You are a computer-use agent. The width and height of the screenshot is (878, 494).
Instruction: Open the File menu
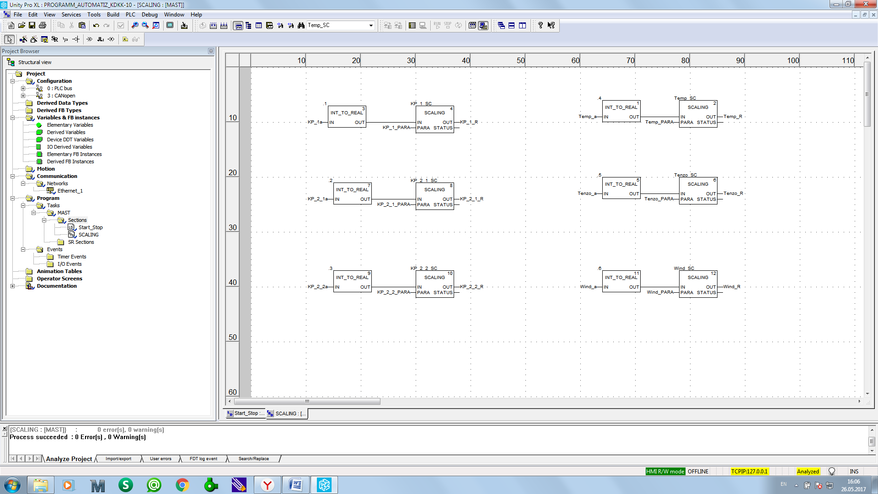click(18, 15)
